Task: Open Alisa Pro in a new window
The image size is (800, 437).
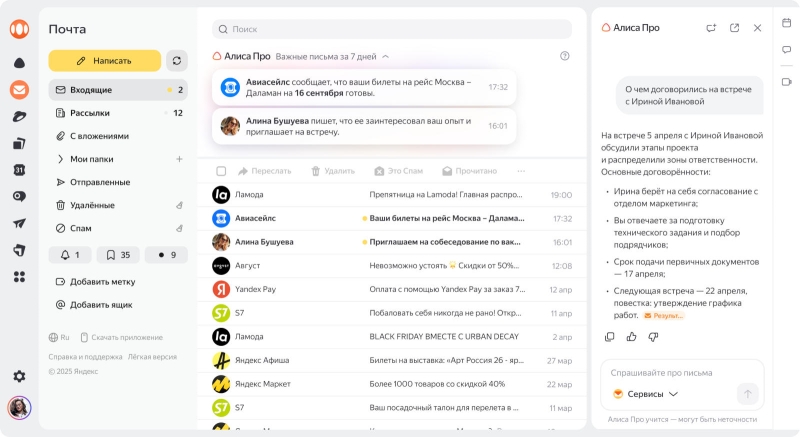Action: (x=734, y=28)
